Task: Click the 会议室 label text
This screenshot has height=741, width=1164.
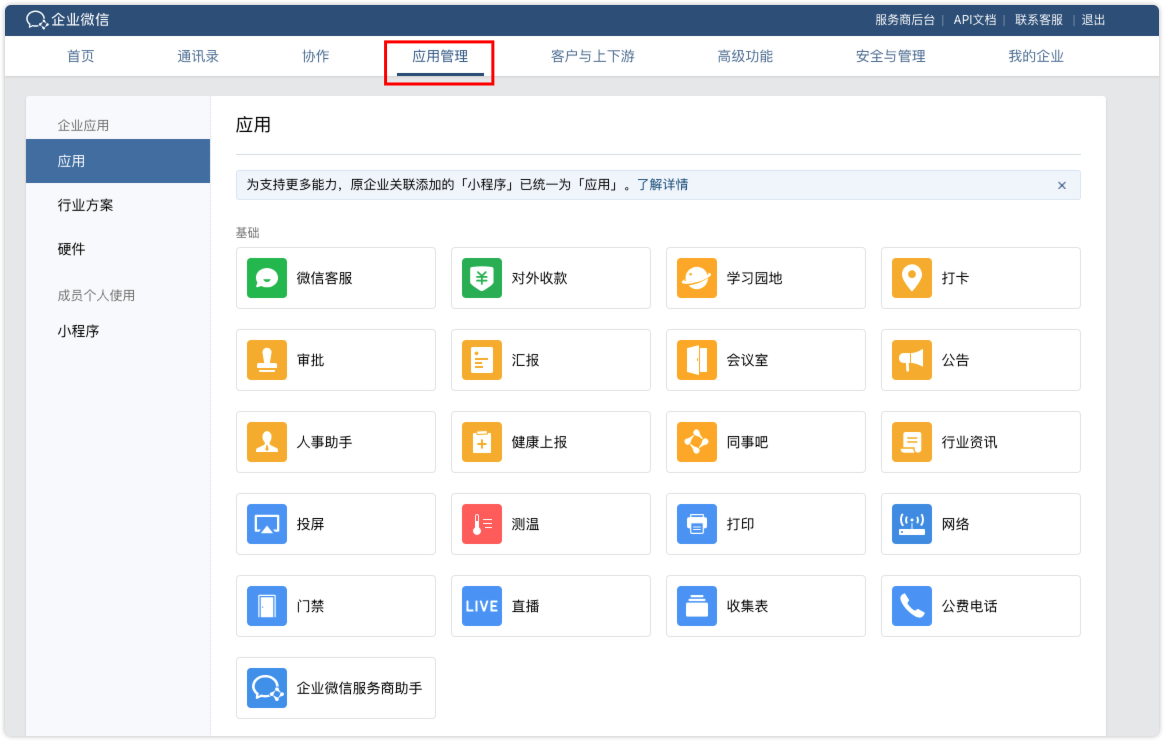Action: click(x=748, y=360)
